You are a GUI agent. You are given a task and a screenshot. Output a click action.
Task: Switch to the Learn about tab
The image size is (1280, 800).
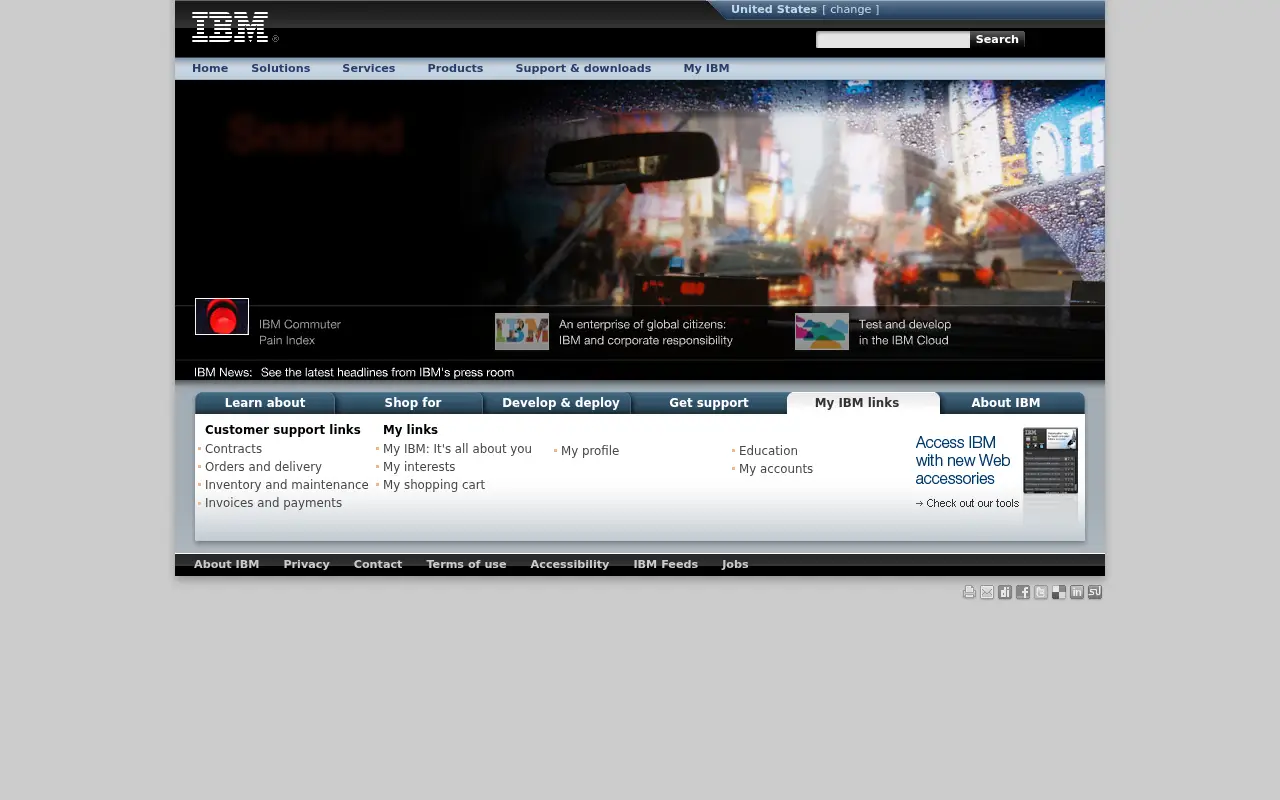coord(265,403)
